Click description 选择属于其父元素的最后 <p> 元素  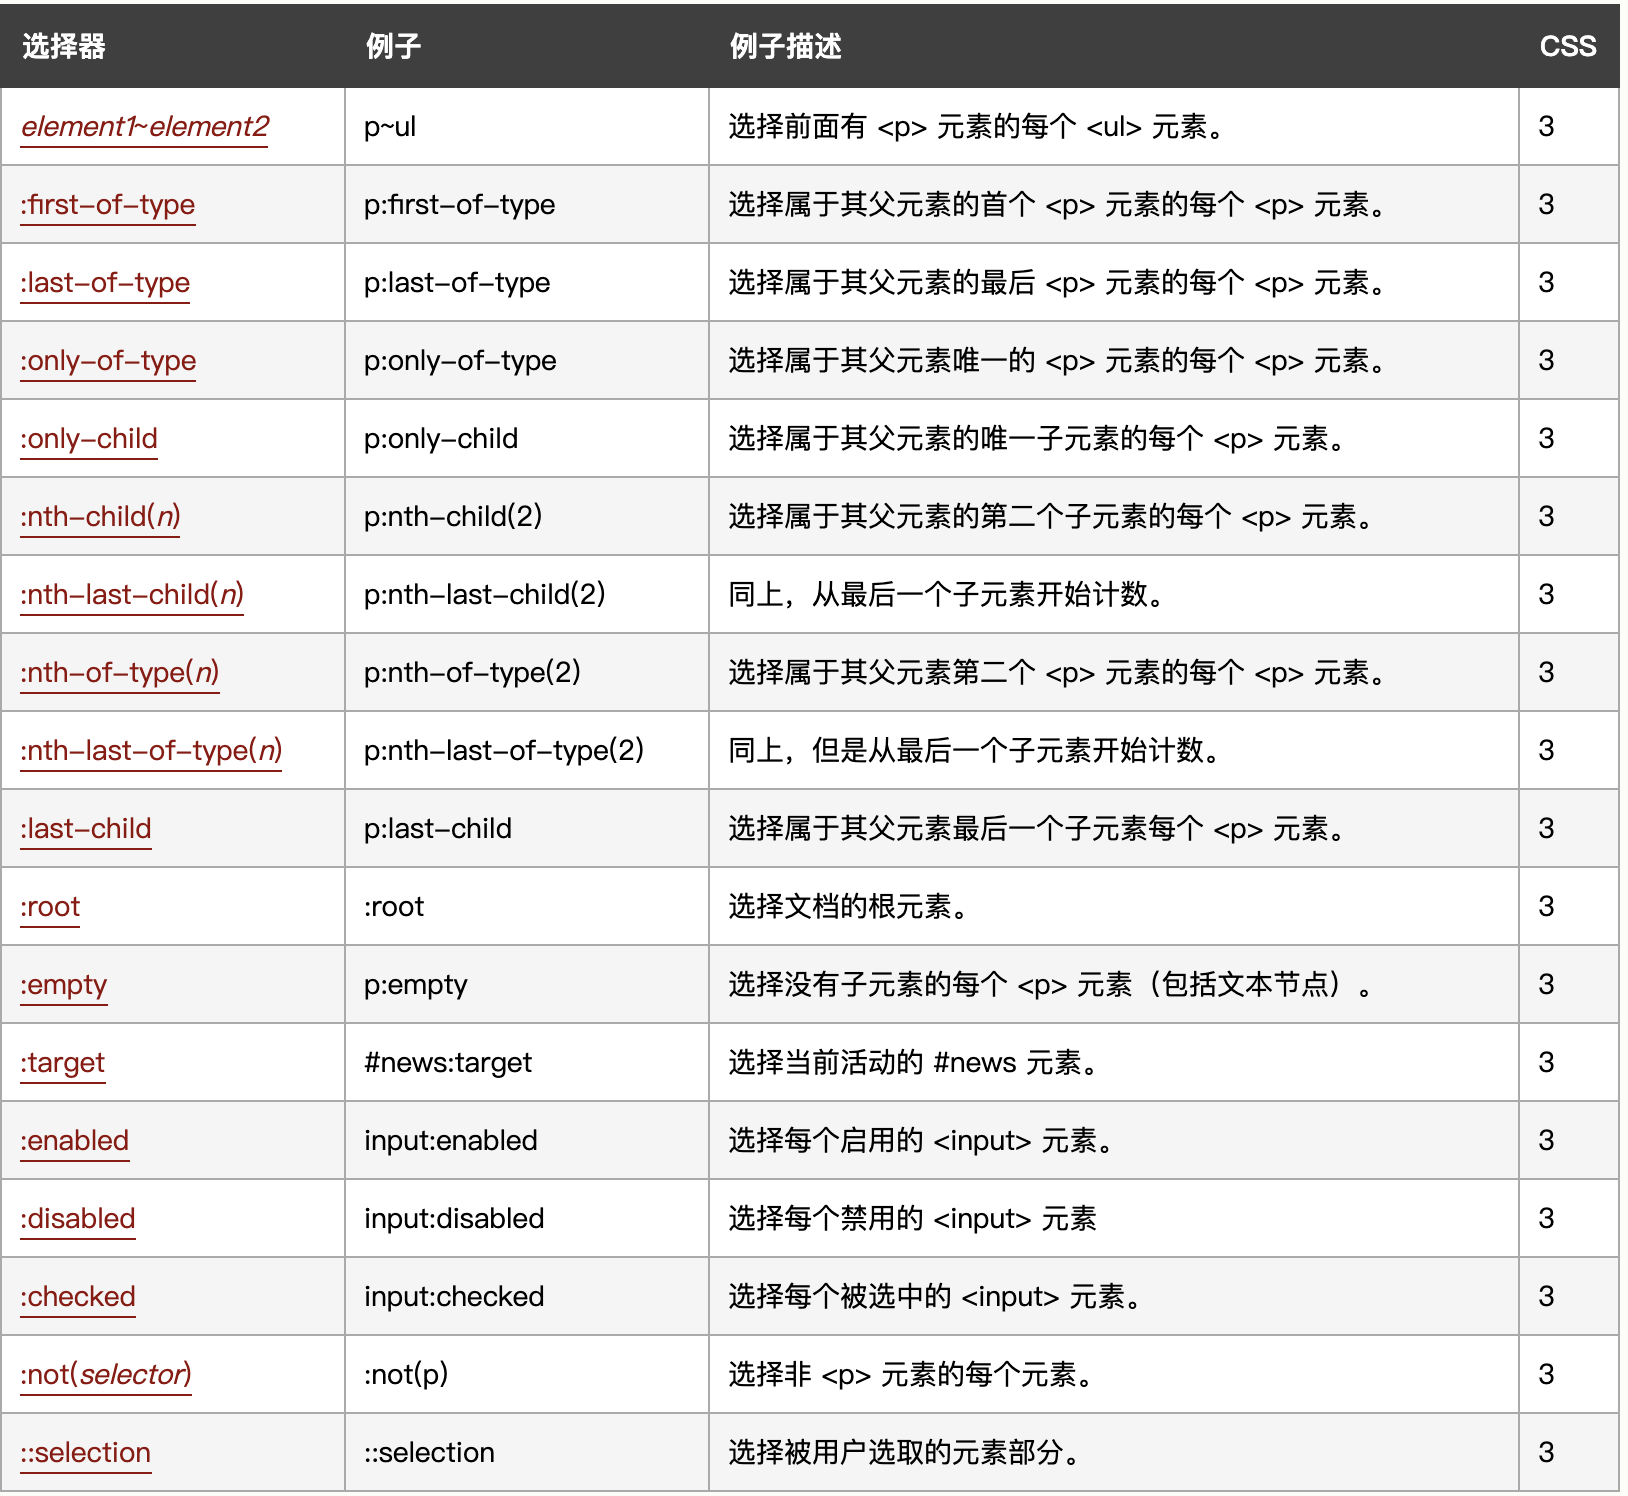pos(1058,283)
